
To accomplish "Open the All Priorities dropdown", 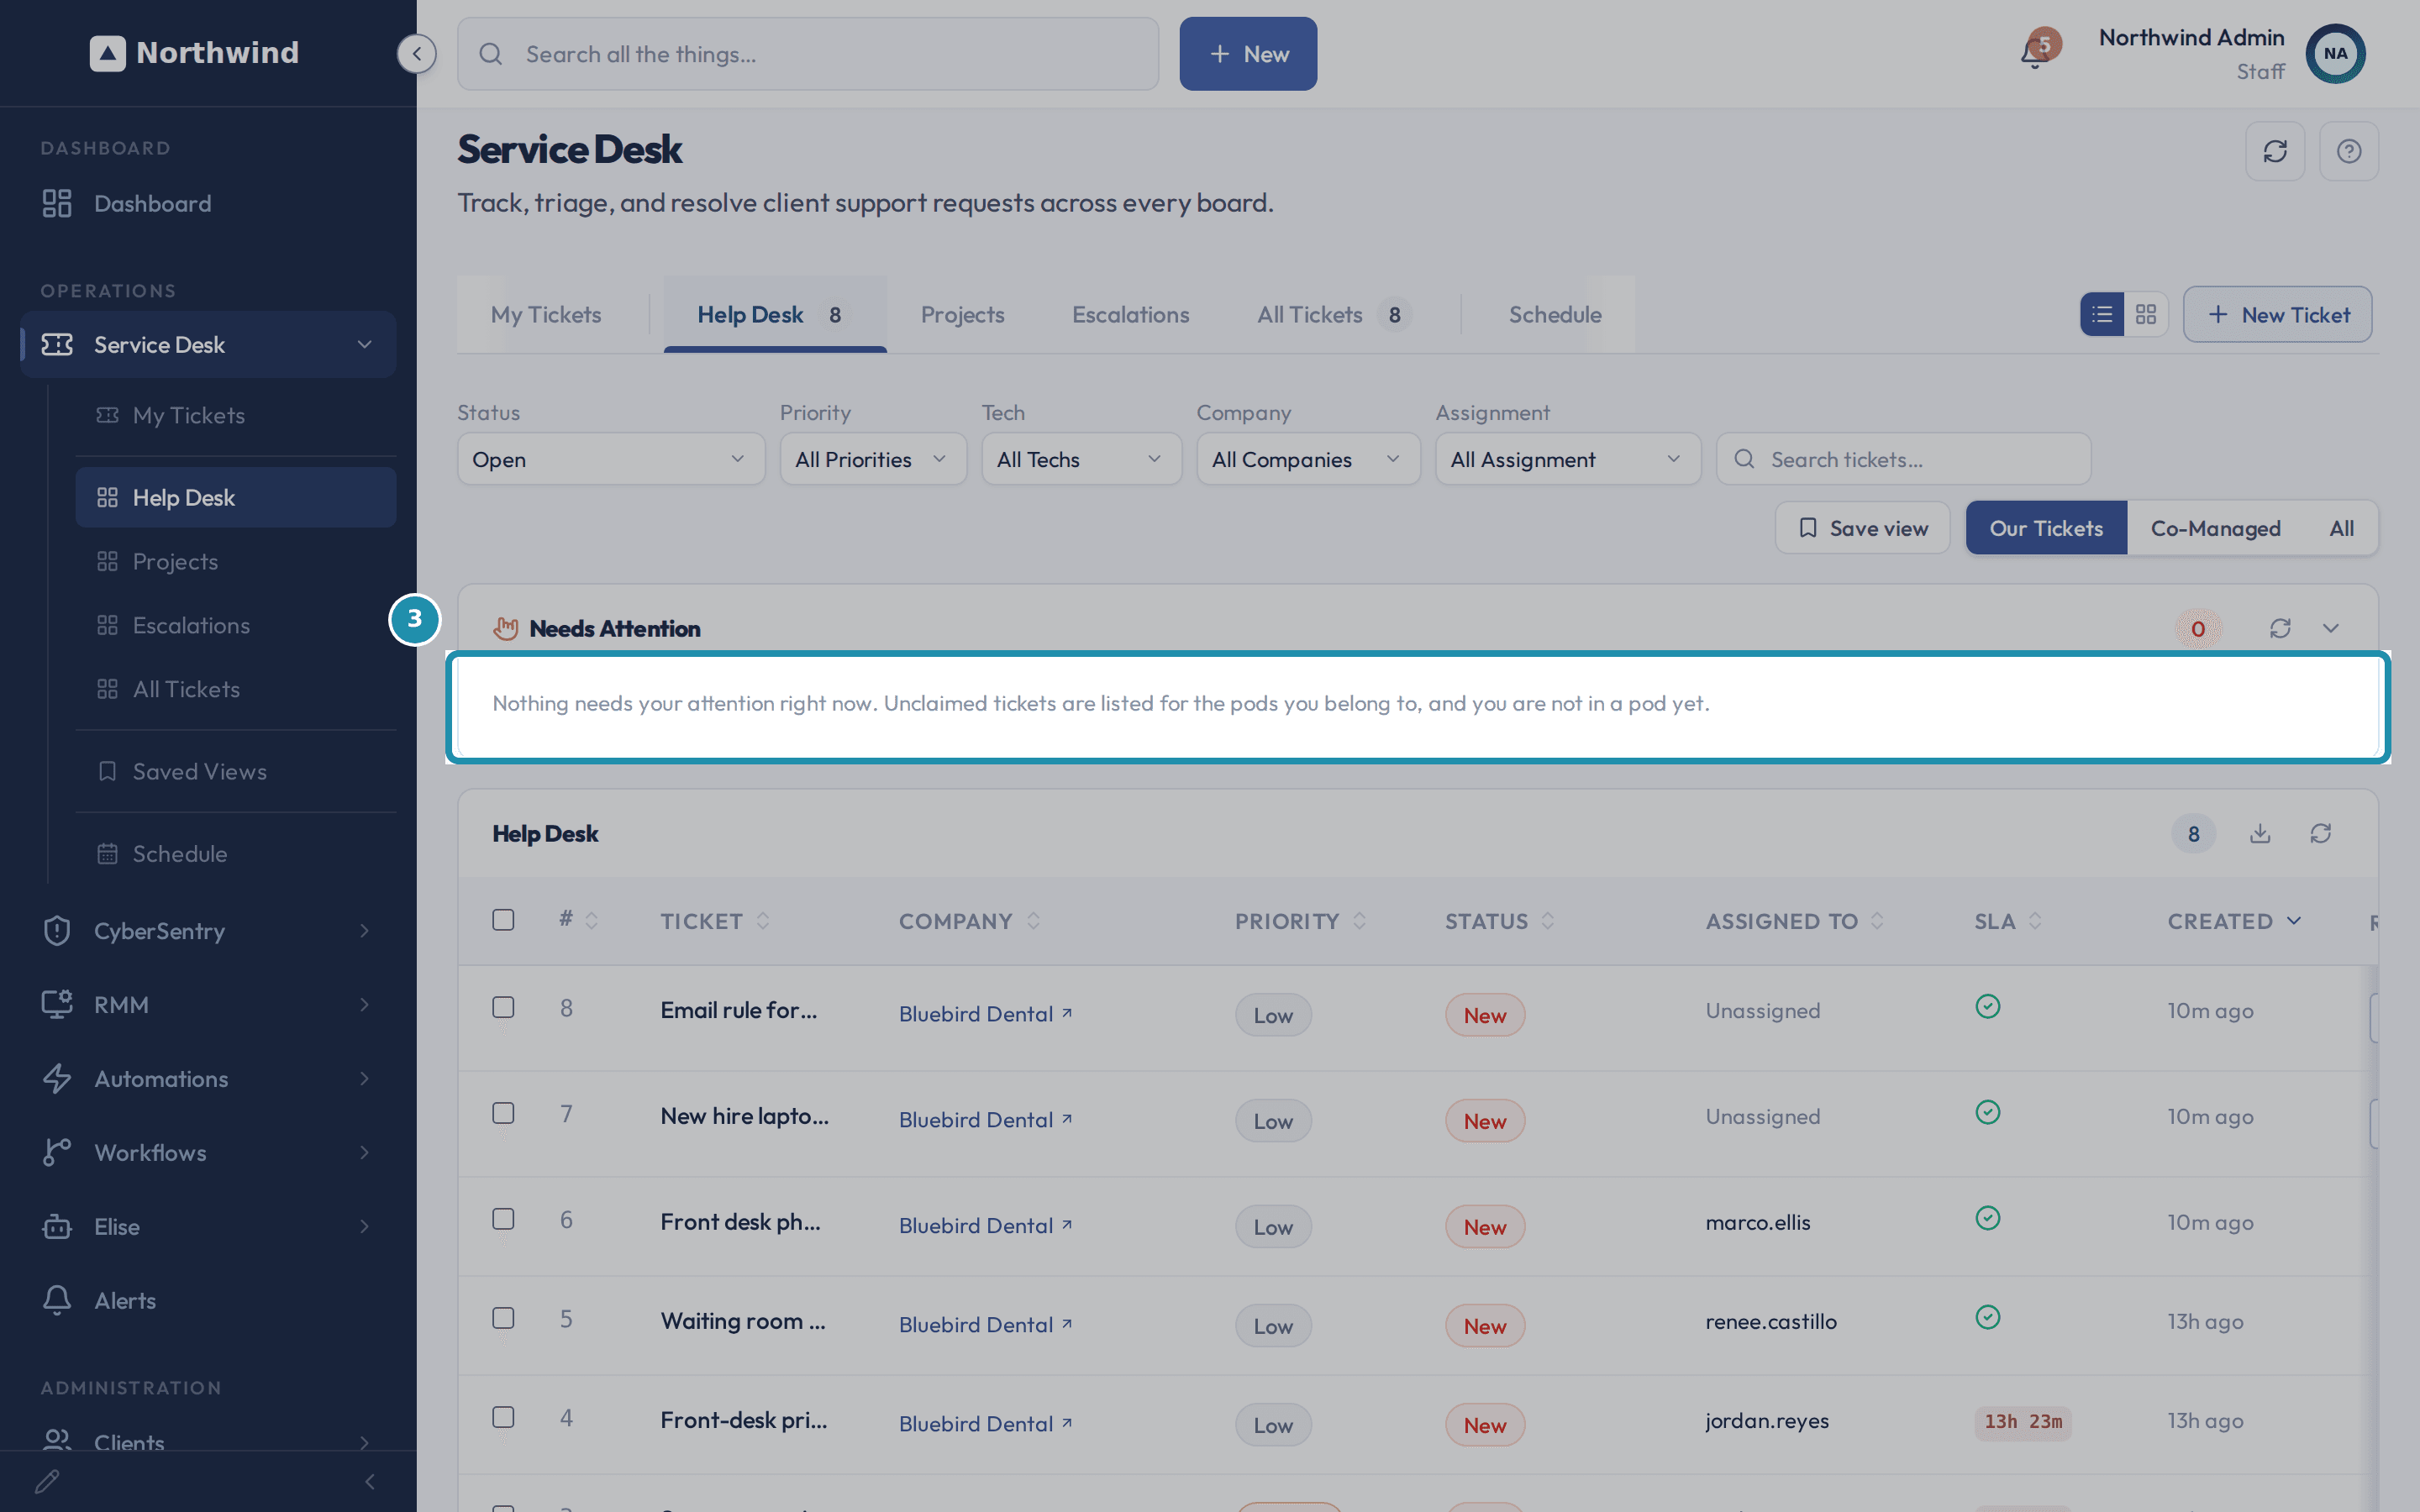I will pos(873,459).
